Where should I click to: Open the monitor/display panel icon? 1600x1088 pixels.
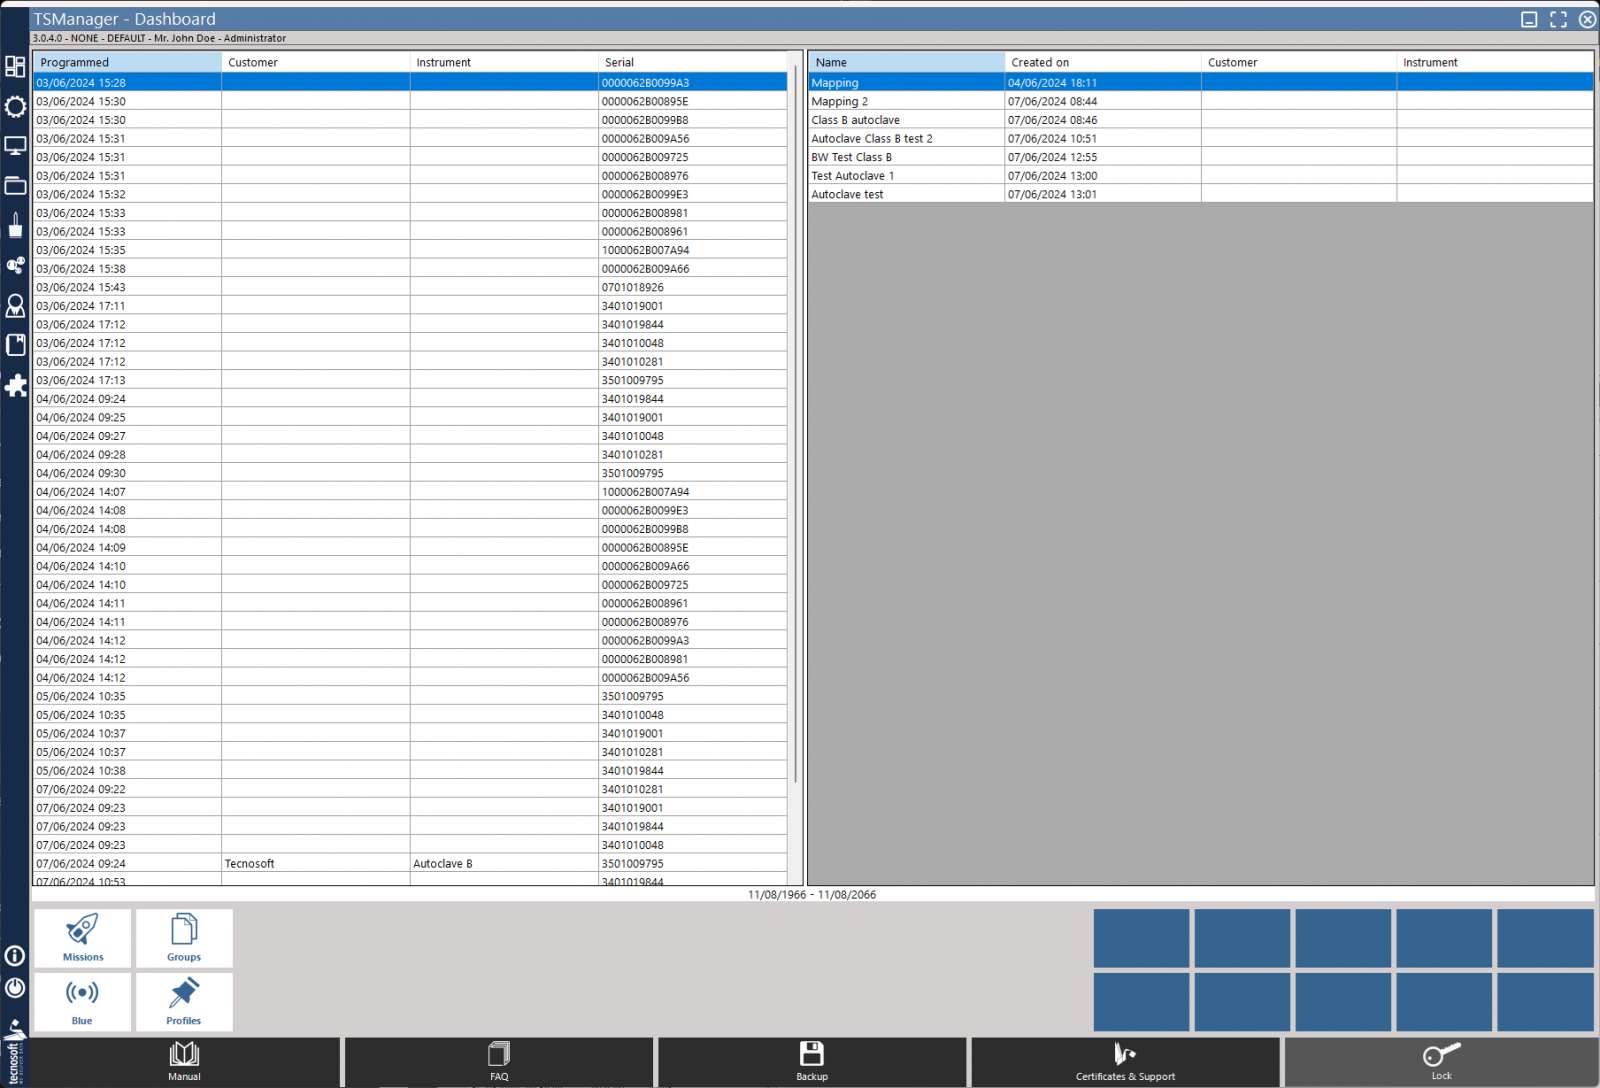coord(16,145)
